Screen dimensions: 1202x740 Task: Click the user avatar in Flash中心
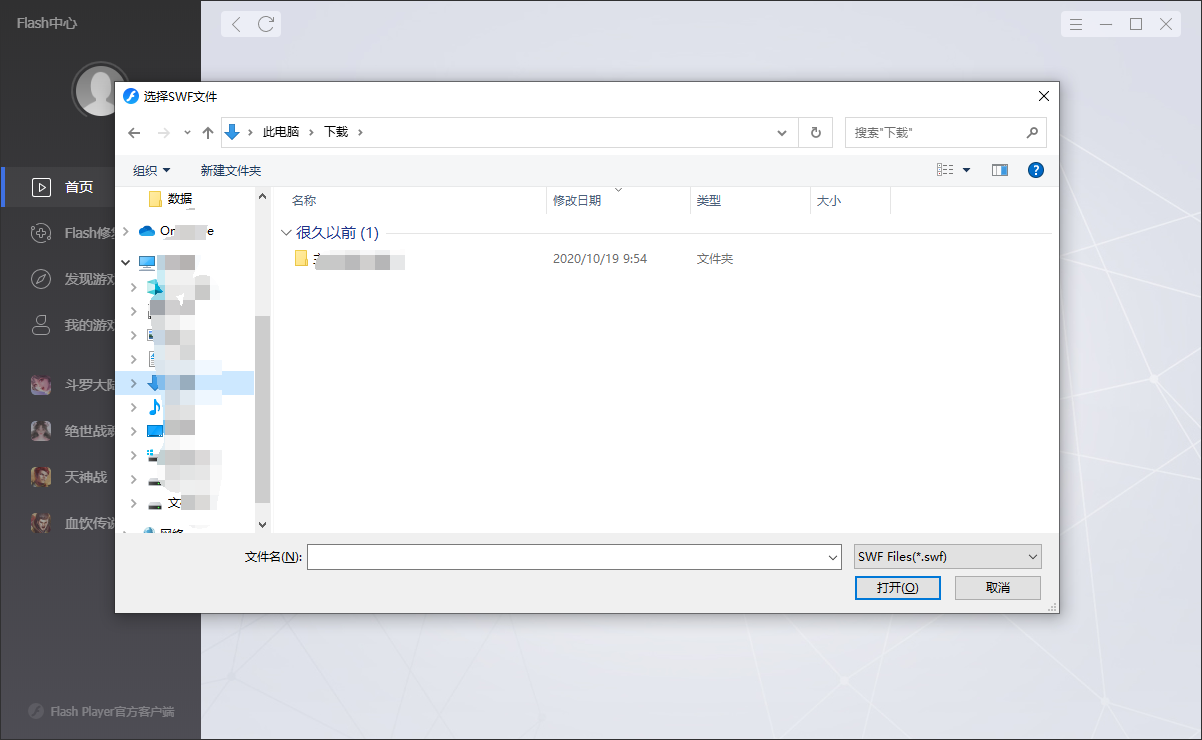100,90
